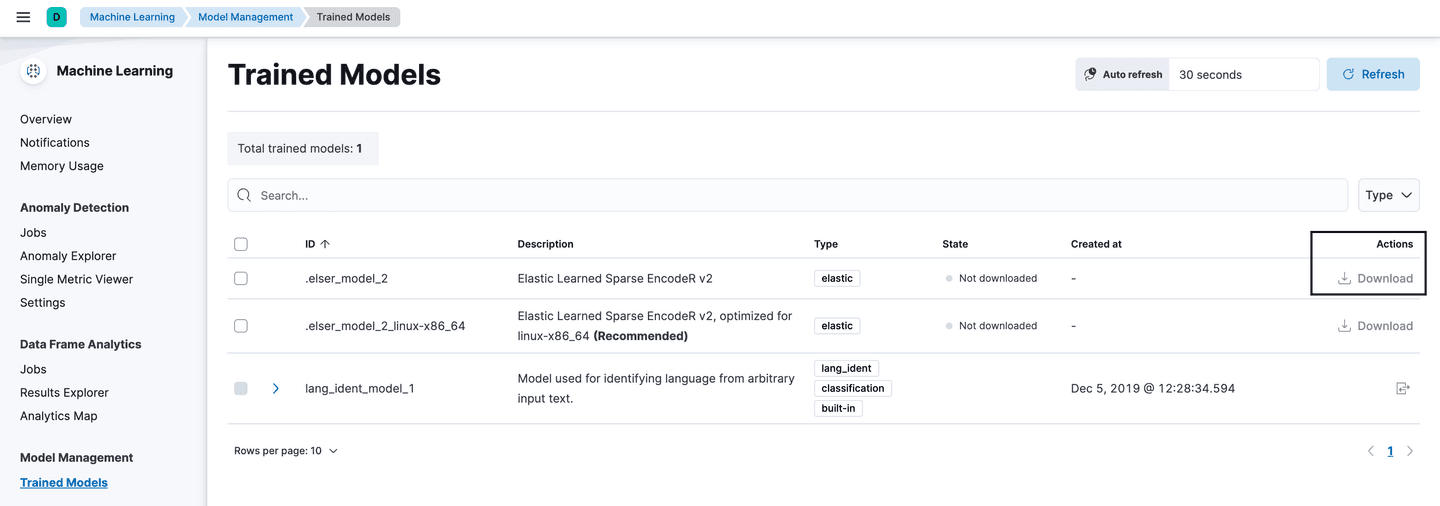Screen dimensions: 1440x506
Task: Open Anomaly Explorer in the sidebar
Action: tap(68, 256)
